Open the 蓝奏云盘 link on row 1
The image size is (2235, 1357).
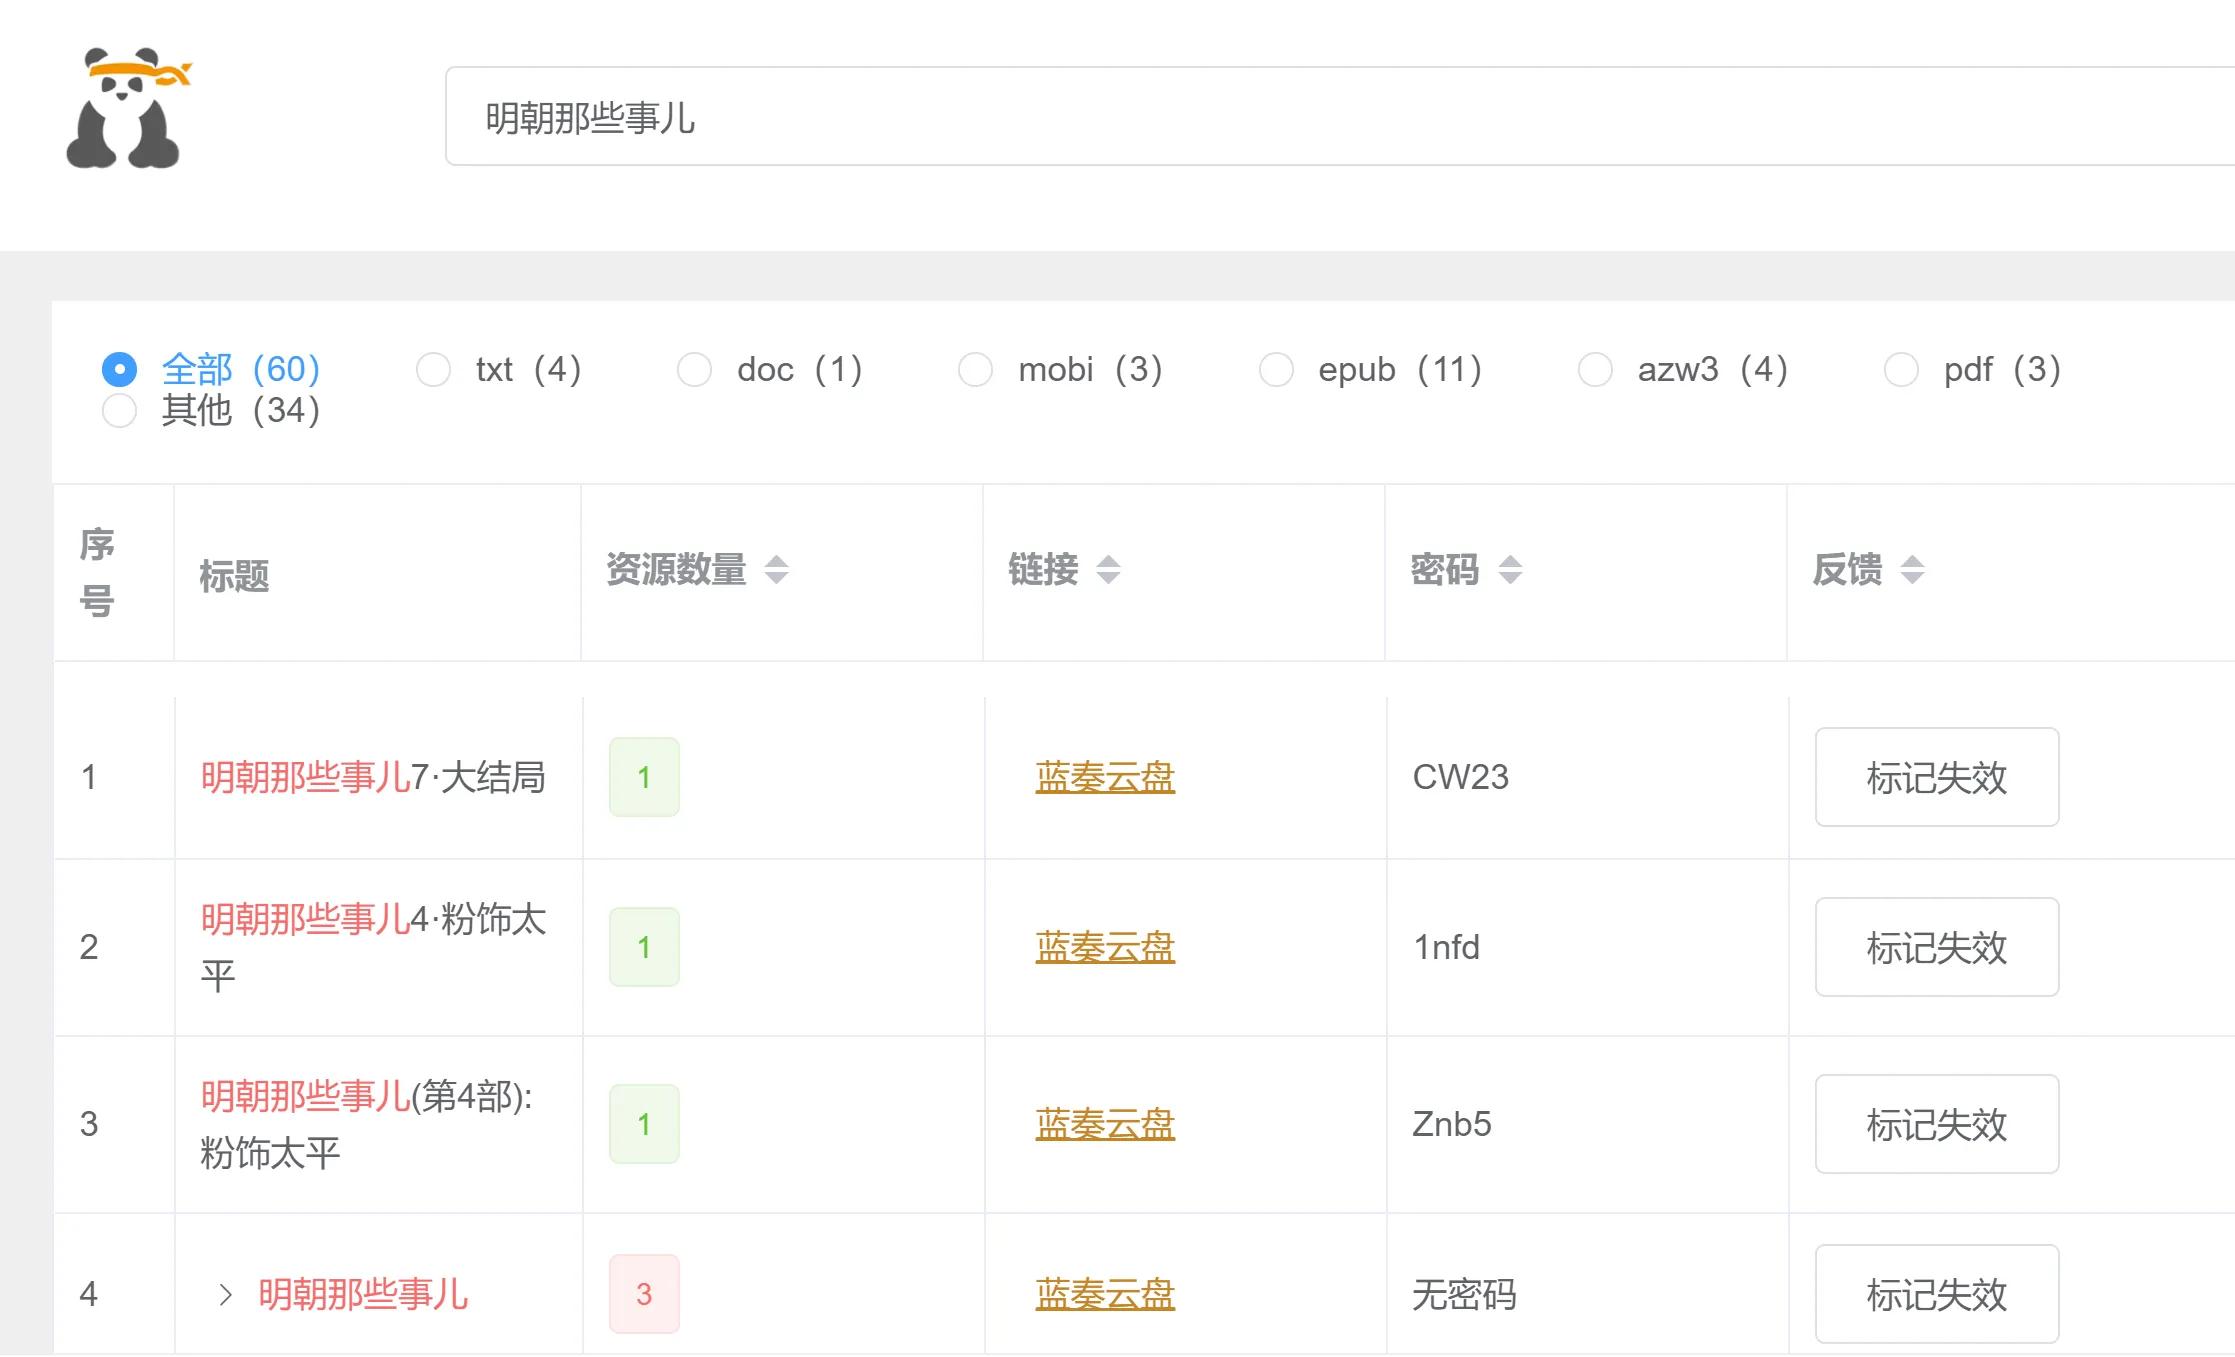point(1104,777)
